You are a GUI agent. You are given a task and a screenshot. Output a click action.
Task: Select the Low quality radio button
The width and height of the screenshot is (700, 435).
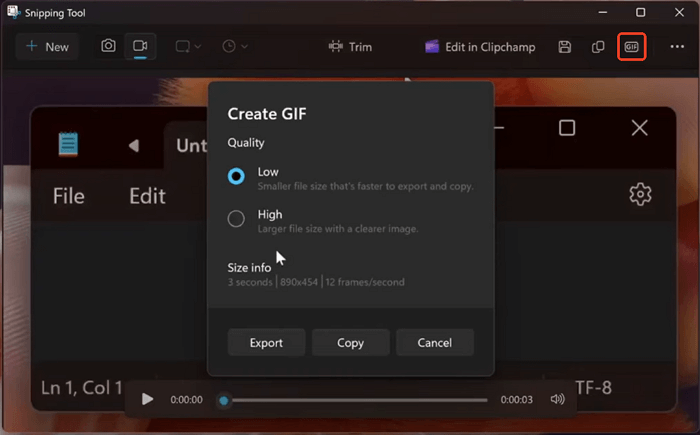236,176
